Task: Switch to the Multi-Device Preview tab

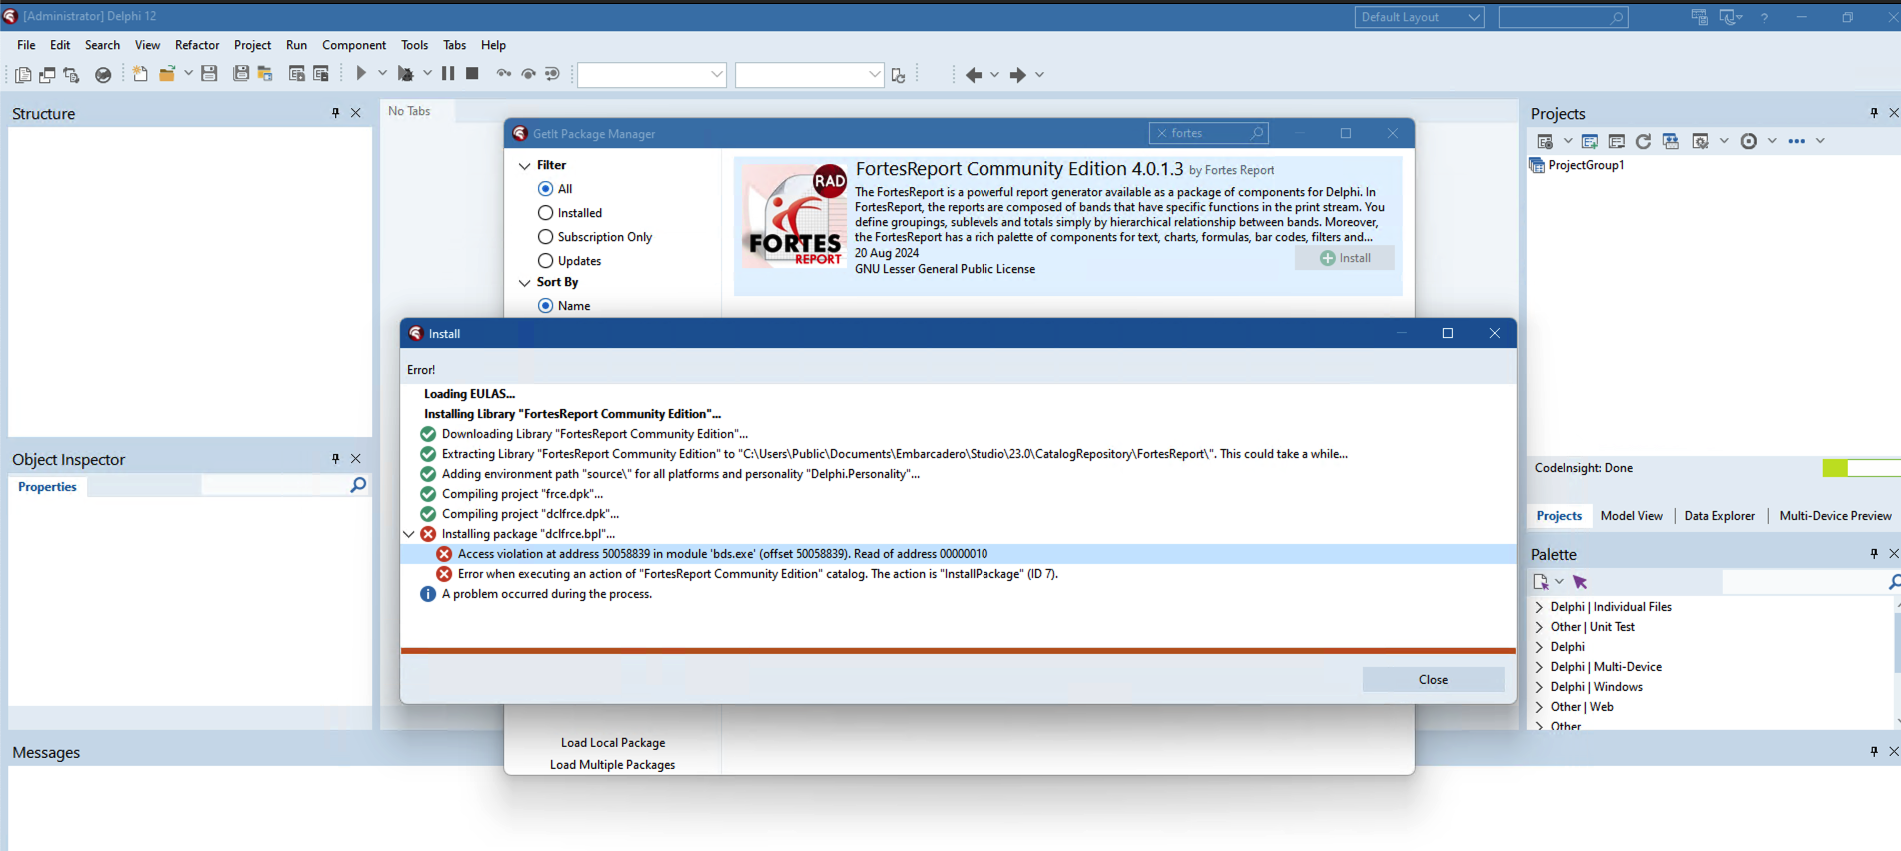Action: tap(1835, 516)
